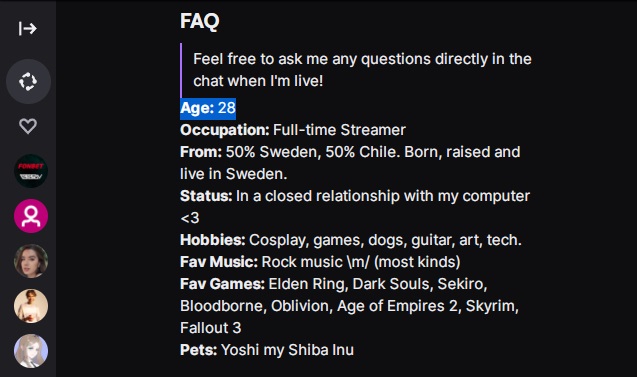Click the FAQ panel heading

pyautogui.click(x=199, y=21)
